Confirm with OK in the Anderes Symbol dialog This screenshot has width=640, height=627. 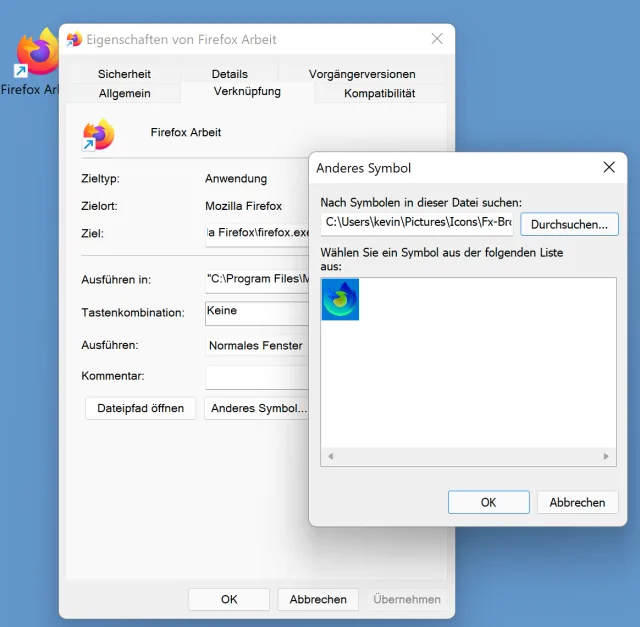[x=488, y=502]
